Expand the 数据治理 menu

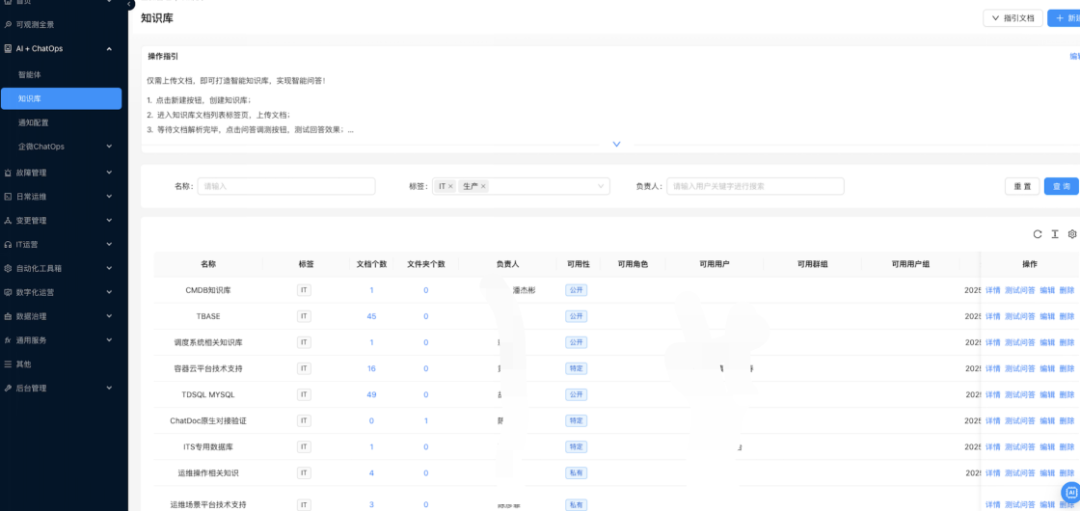pyautogui.click(x=110, y=316)
